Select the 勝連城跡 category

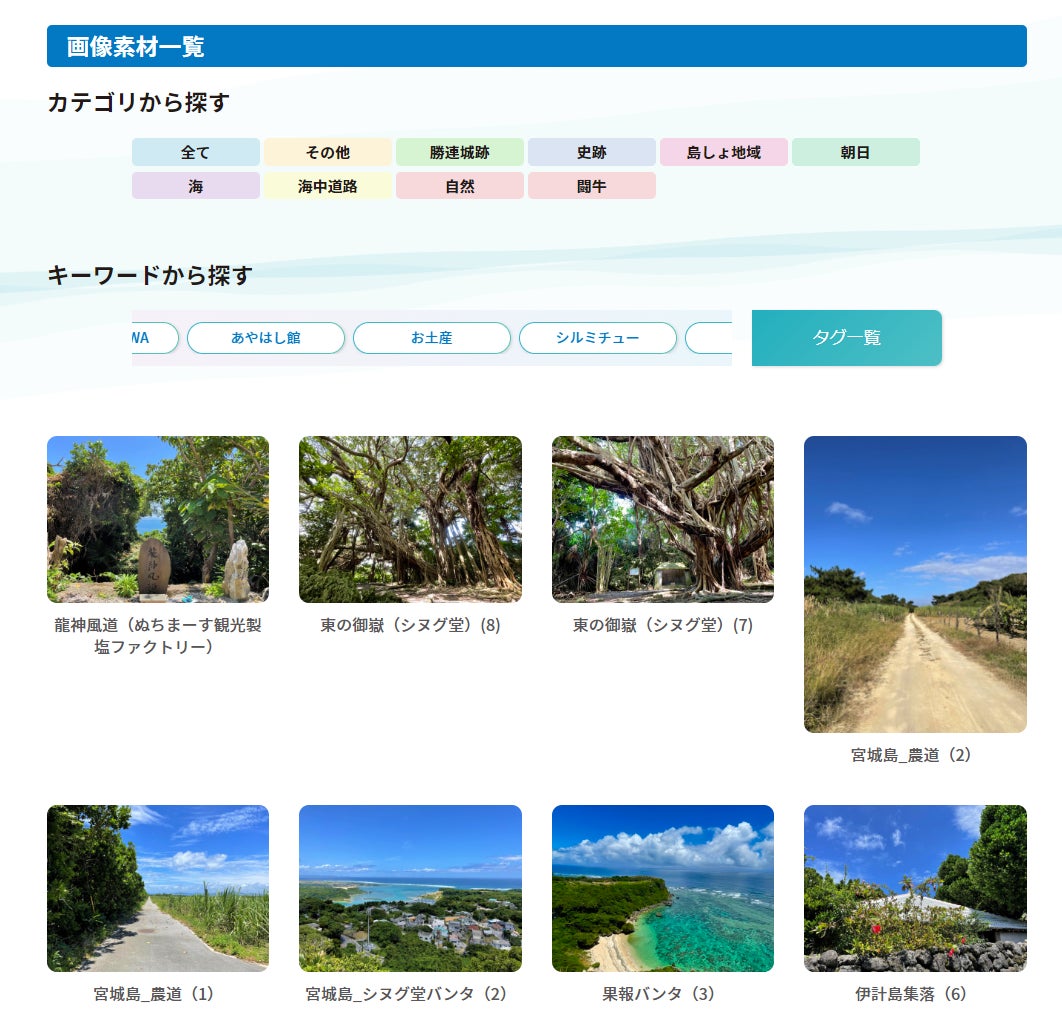(x=460, y=151)
